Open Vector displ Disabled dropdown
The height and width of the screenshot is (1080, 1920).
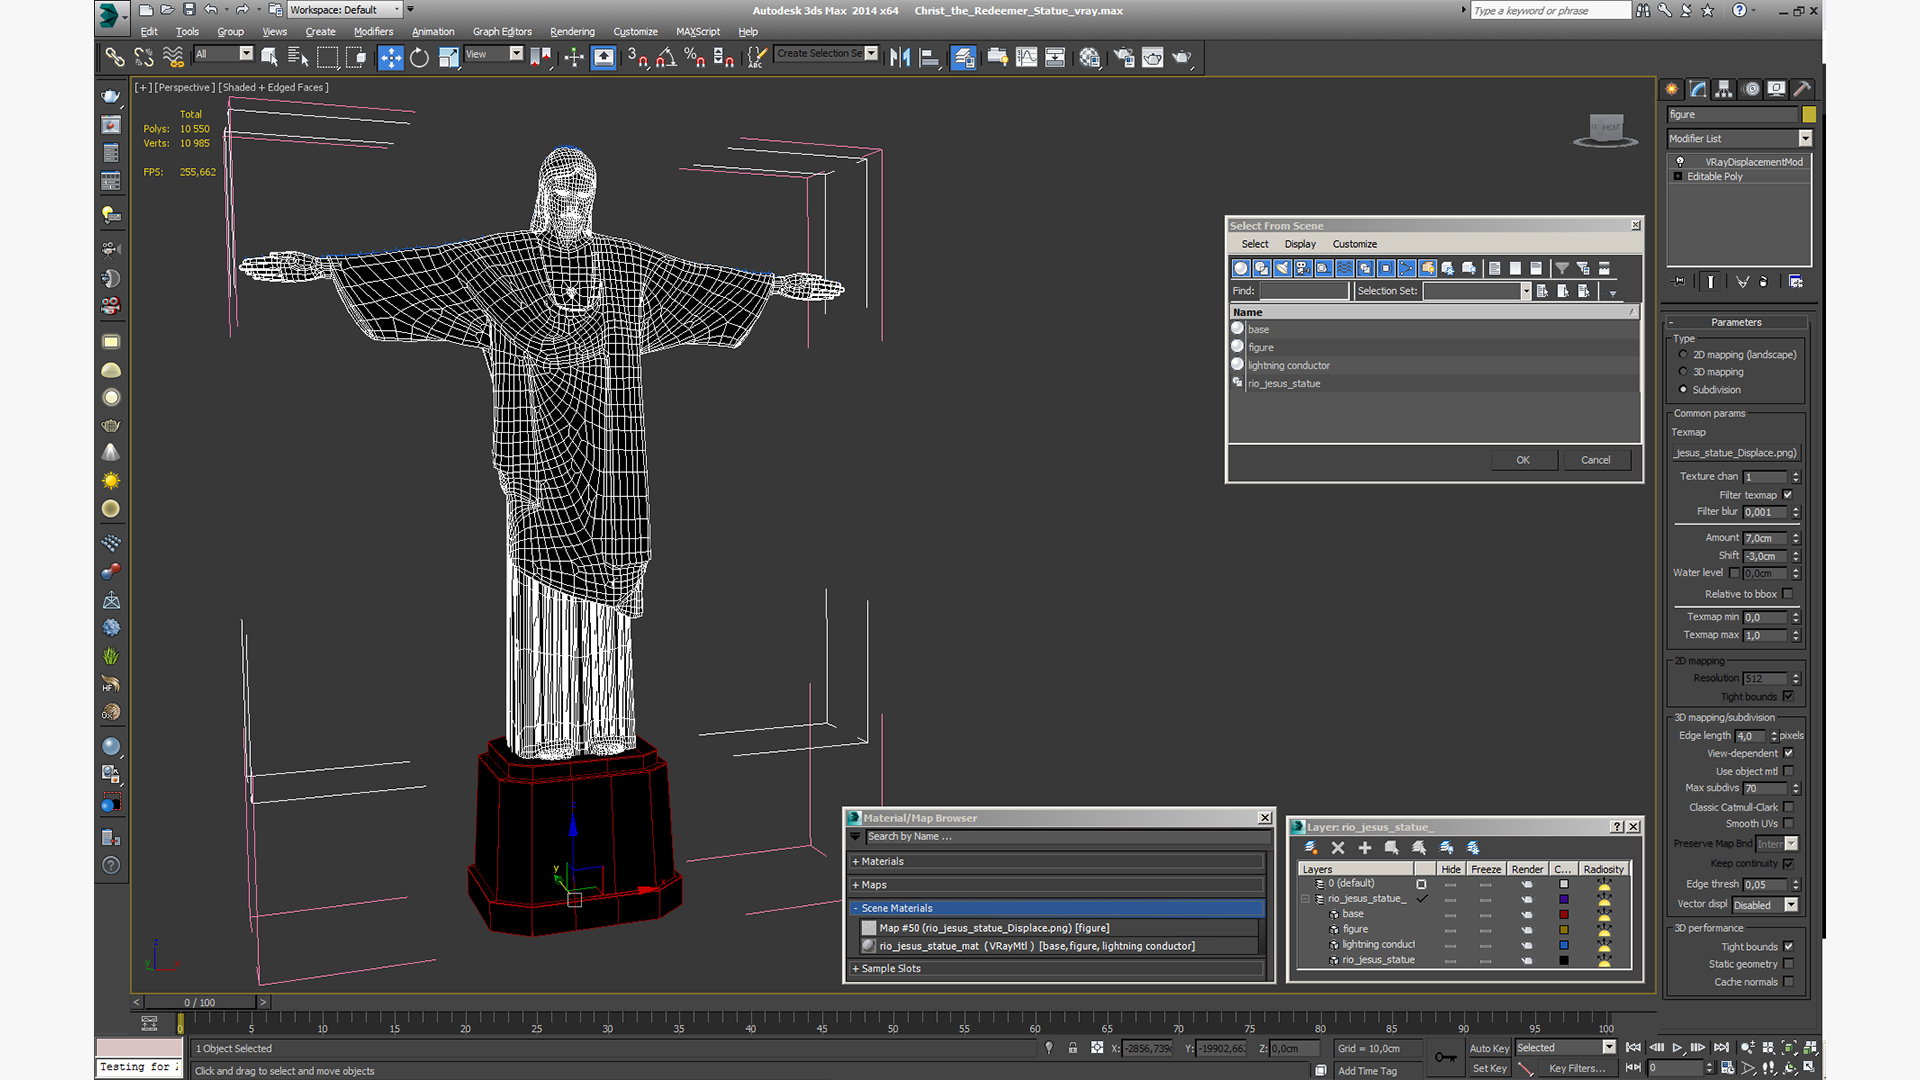coord(1765,905)
